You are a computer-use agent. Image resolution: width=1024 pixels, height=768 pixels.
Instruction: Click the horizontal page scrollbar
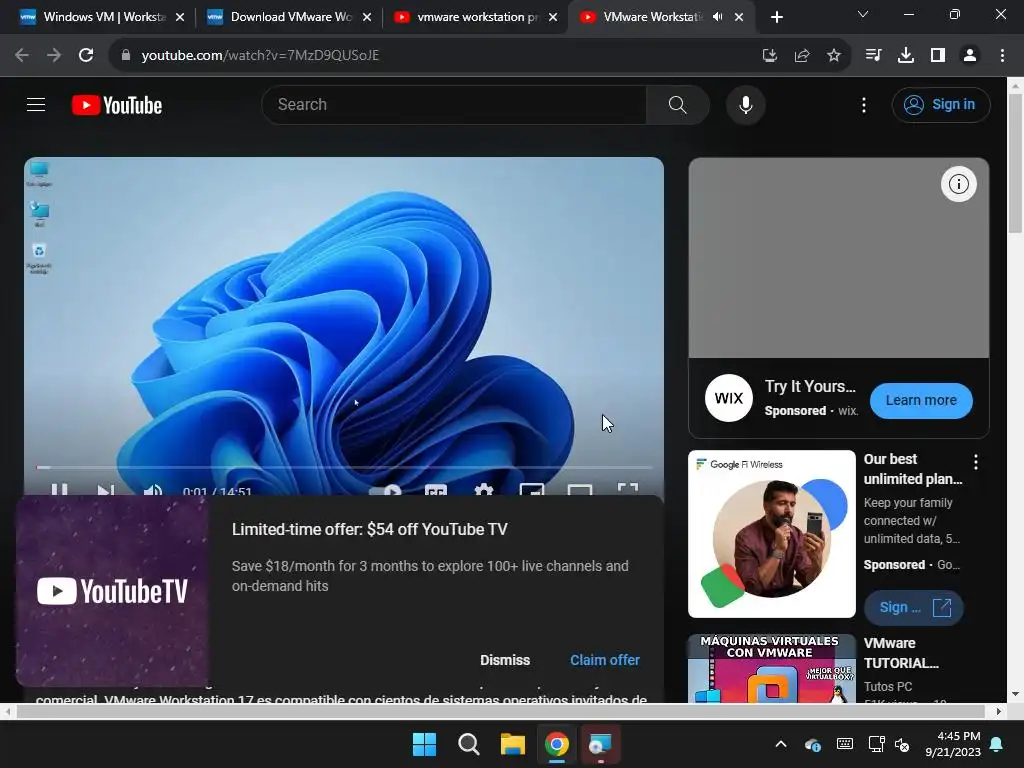click(500, 711)
